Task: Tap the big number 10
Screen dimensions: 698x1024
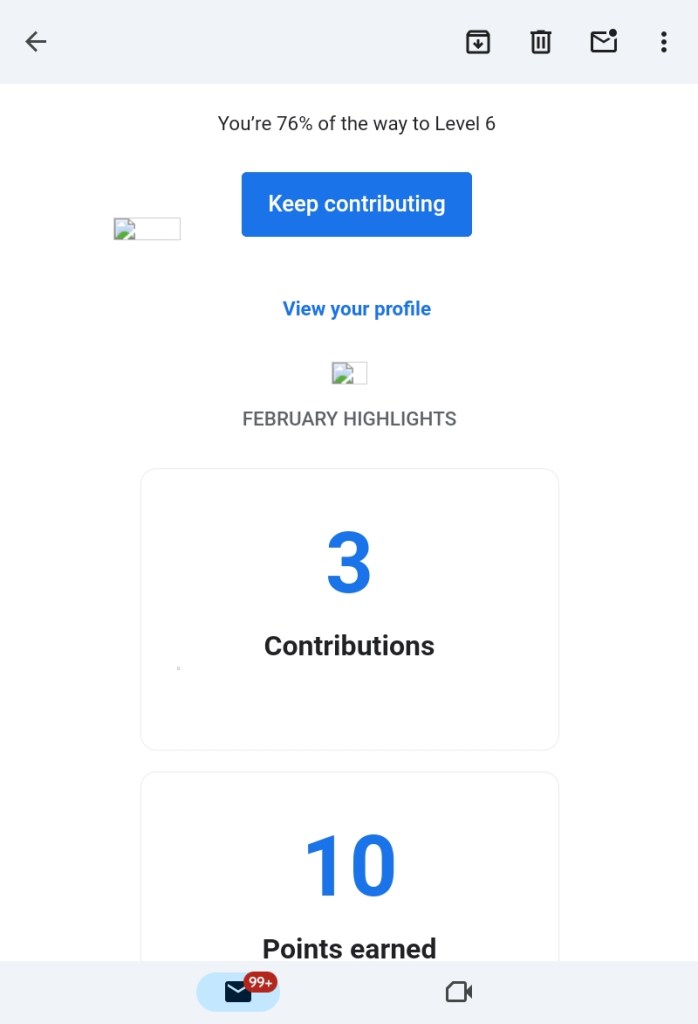Action: click(349, 866)
